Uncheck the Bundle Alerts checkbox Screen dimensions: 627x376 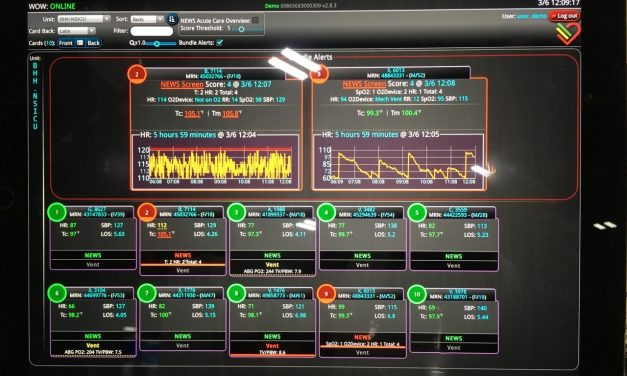click(220, 42)
